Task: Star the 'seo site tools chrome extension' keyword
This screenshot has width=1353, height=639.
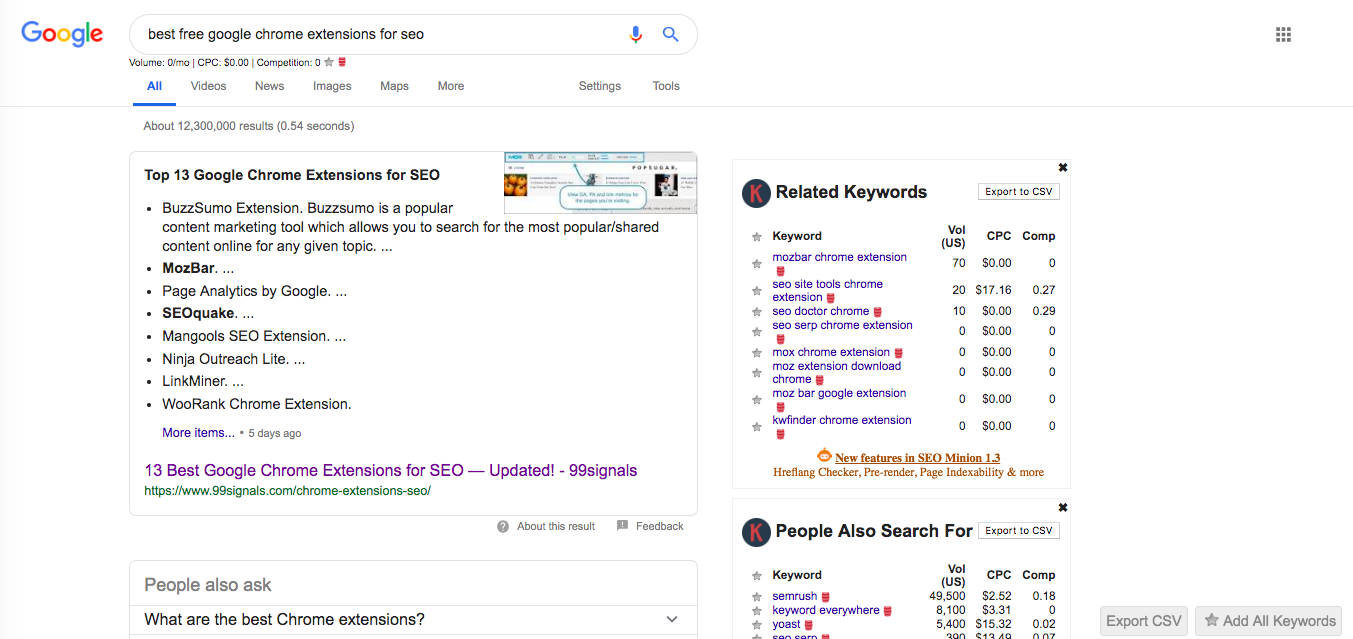Action: [x=757, y=291]
